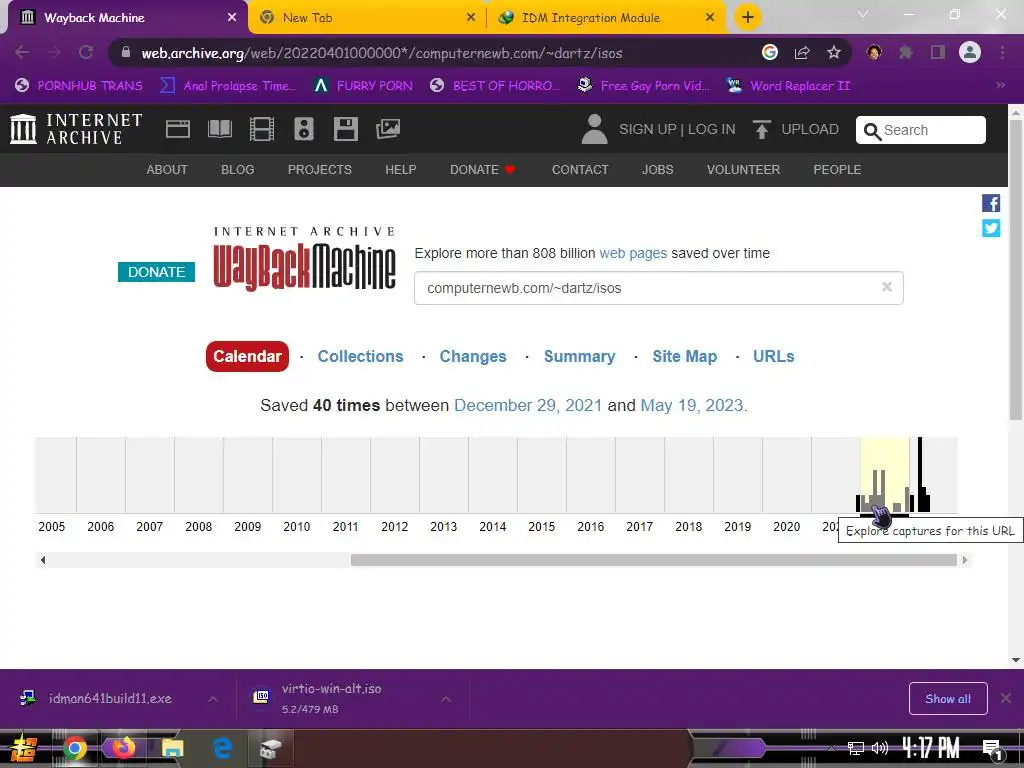
Task: Open Chrome three-dot menu
Action: (1002, 52)
